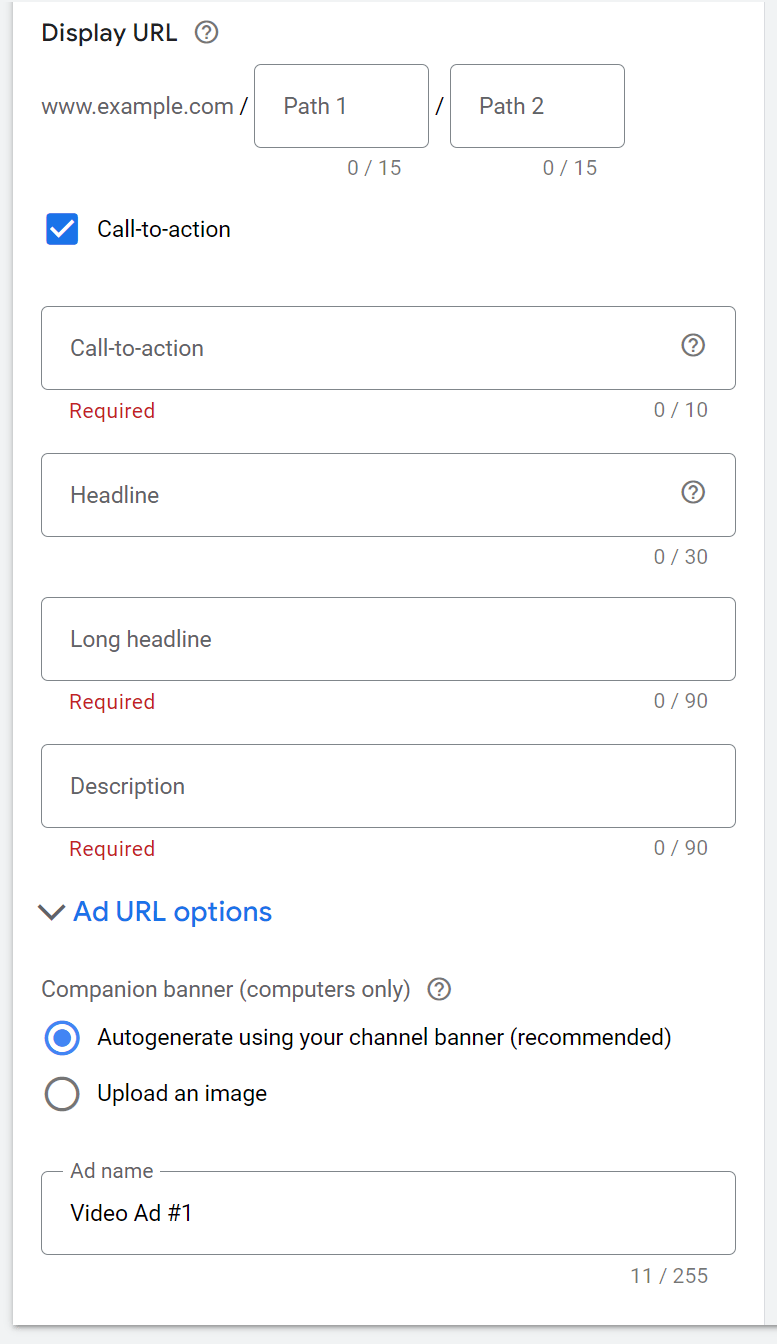Open the Display URL help tooltip
Image resolution: width=777 pixels, height=1344 pixels.
(x=206, y=32)
